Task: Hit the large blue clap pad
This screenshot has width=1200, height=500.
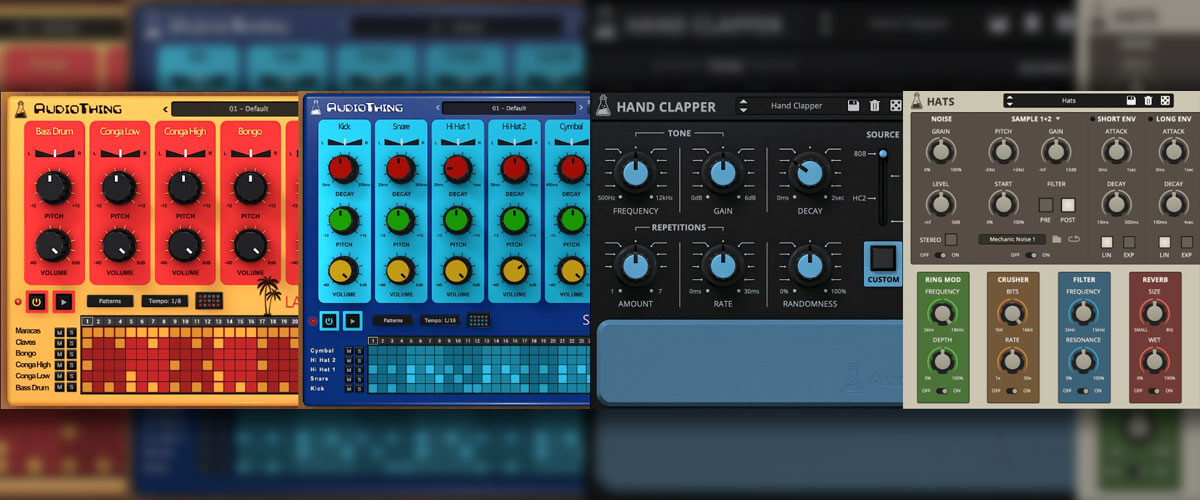Action: pyautogui.click(x=749, y=362)
